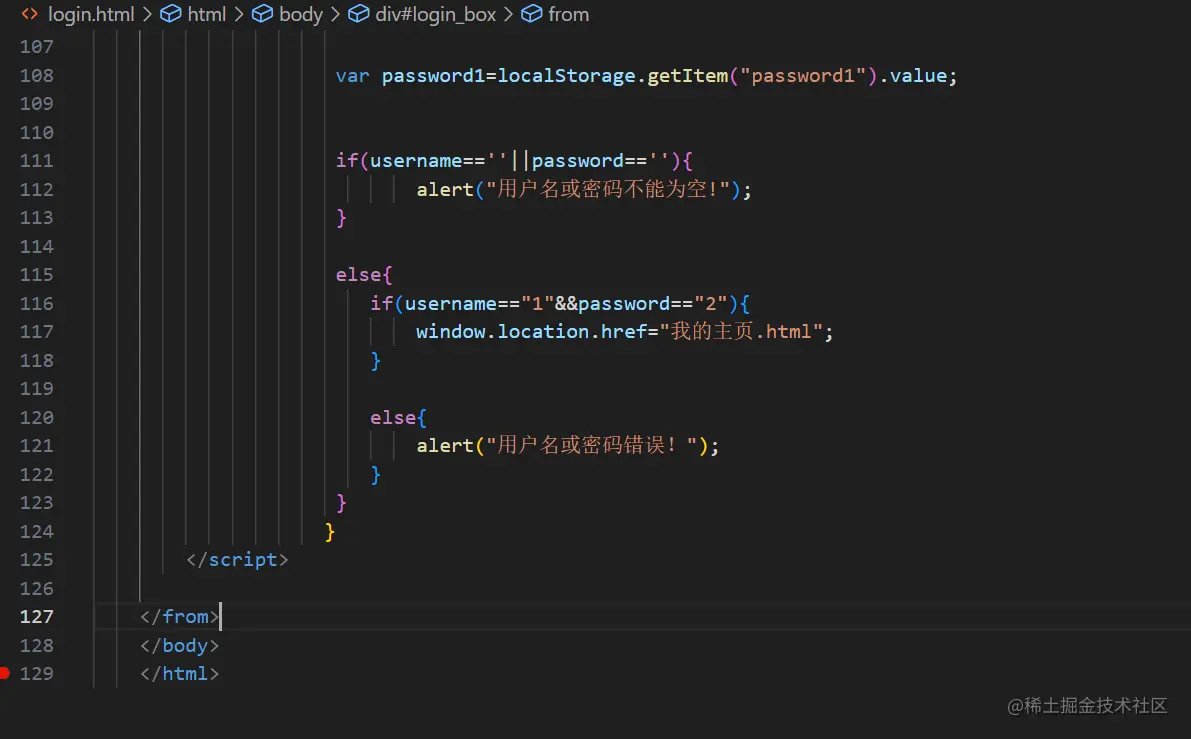The image size is (1191, 739).
Task: Click the cube icon before div#login_box
Action: point(359,14)
